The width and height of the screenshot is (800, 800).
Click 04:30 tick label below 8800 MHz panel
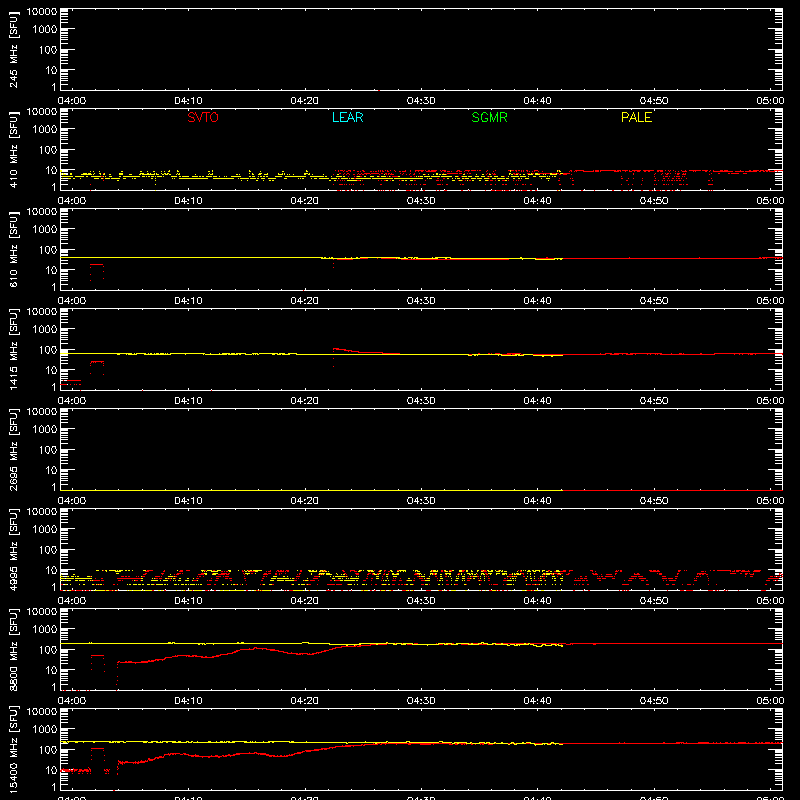coord(421,701)
